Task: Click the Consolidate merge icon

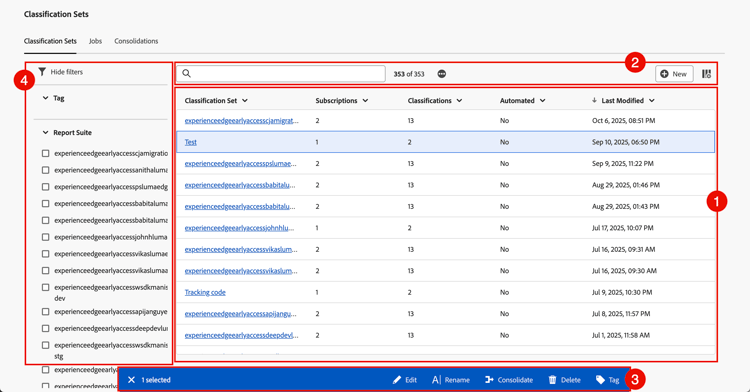Action: click(489, 380)
